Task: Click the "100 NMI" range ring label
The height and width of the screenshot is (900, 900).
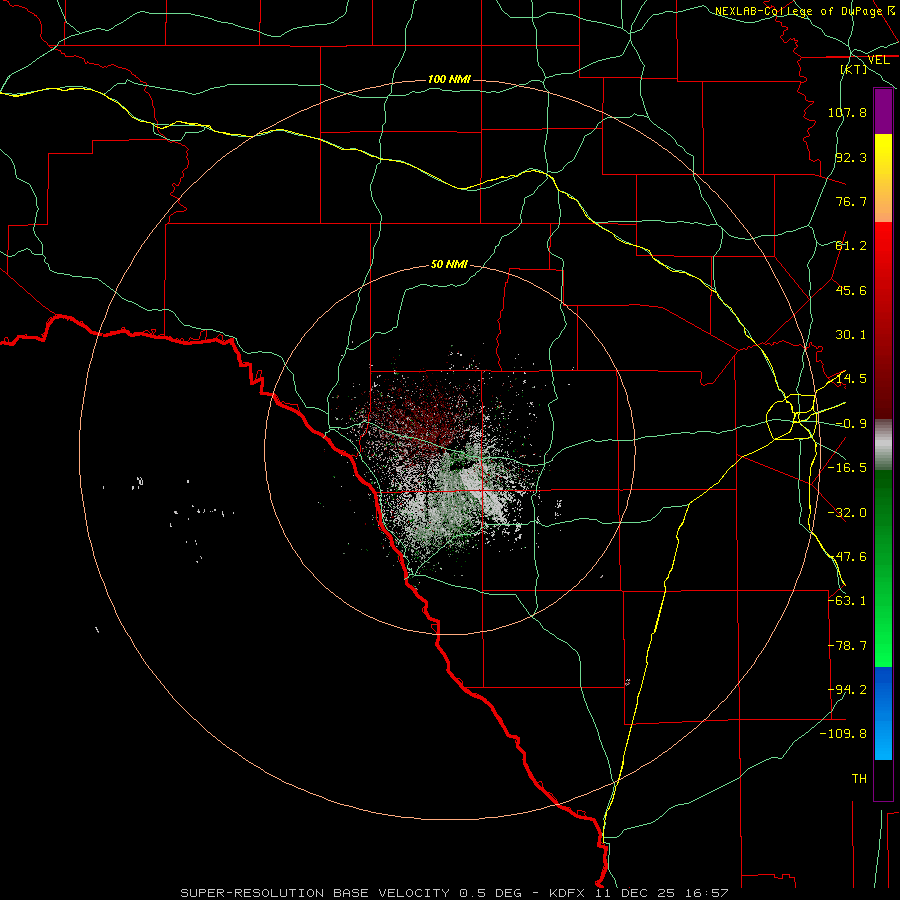Action: click(x=449, y=79)
